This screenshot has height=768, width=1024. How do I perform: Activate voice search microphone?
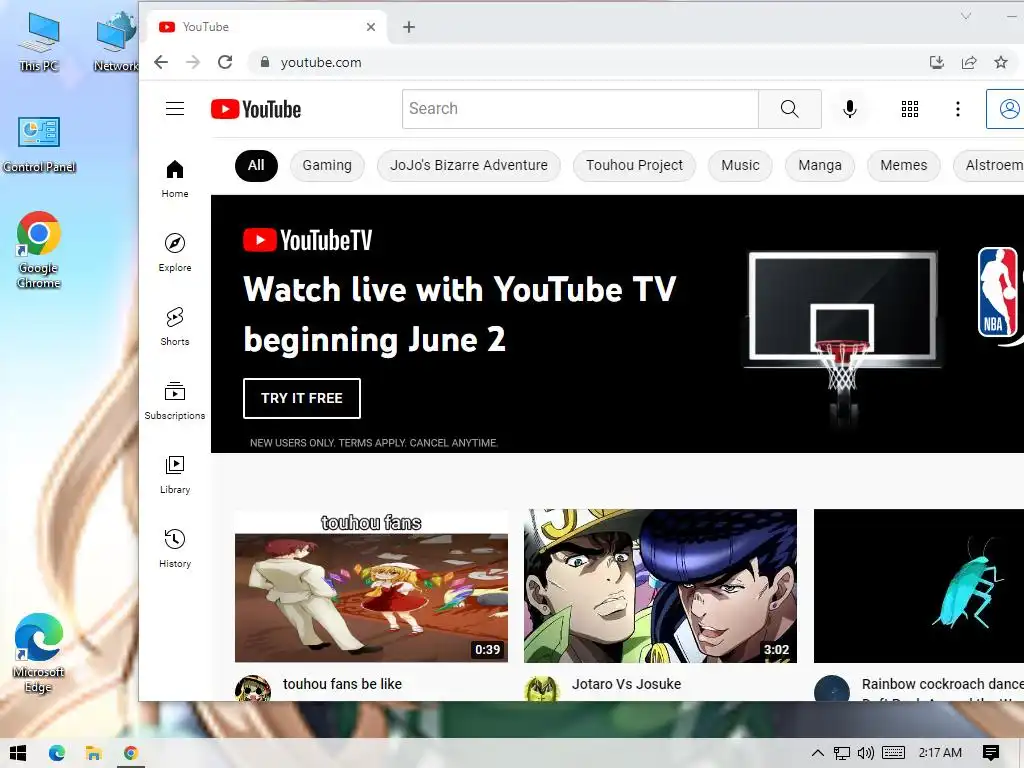[x=850, y=108]
